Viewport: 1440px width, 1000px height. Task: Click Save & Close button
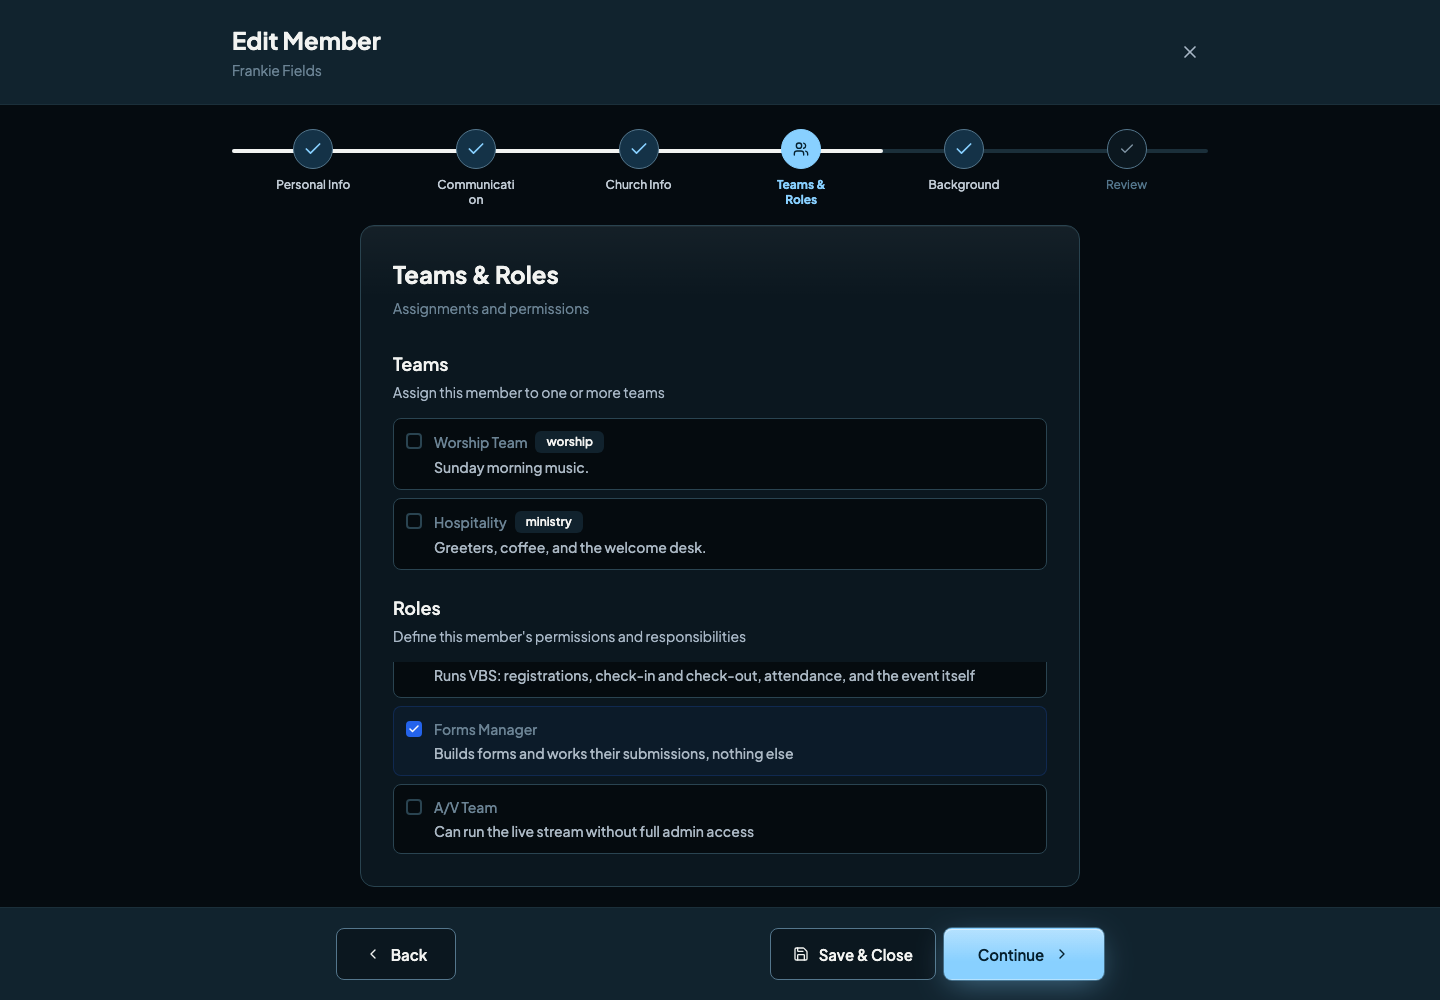pyautogui.click(x=853, y=954)
